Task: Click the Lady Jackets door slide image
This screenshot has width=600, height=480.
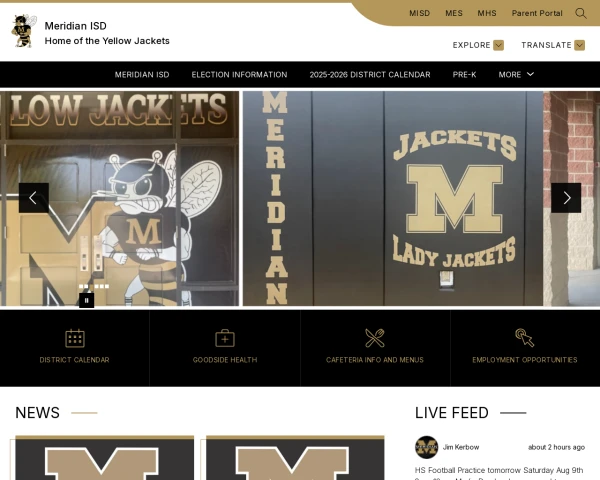Action: coord(393,198)
